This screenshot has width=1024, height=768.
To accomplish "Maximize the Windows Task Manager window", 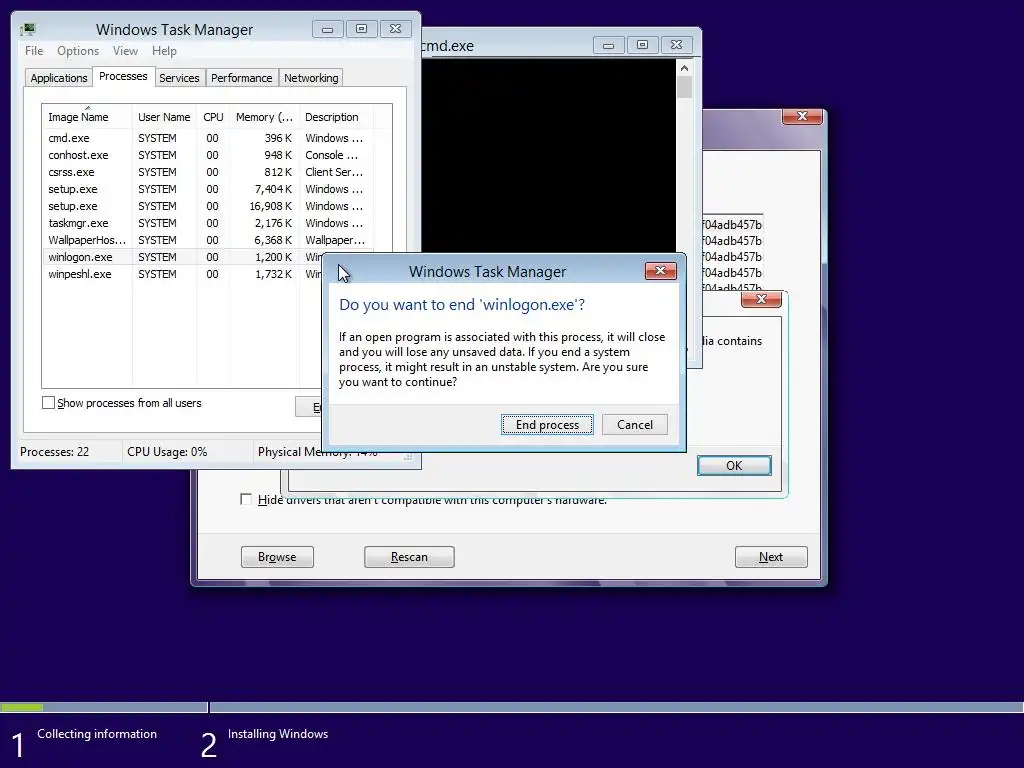I will click(x=361, y=29).
